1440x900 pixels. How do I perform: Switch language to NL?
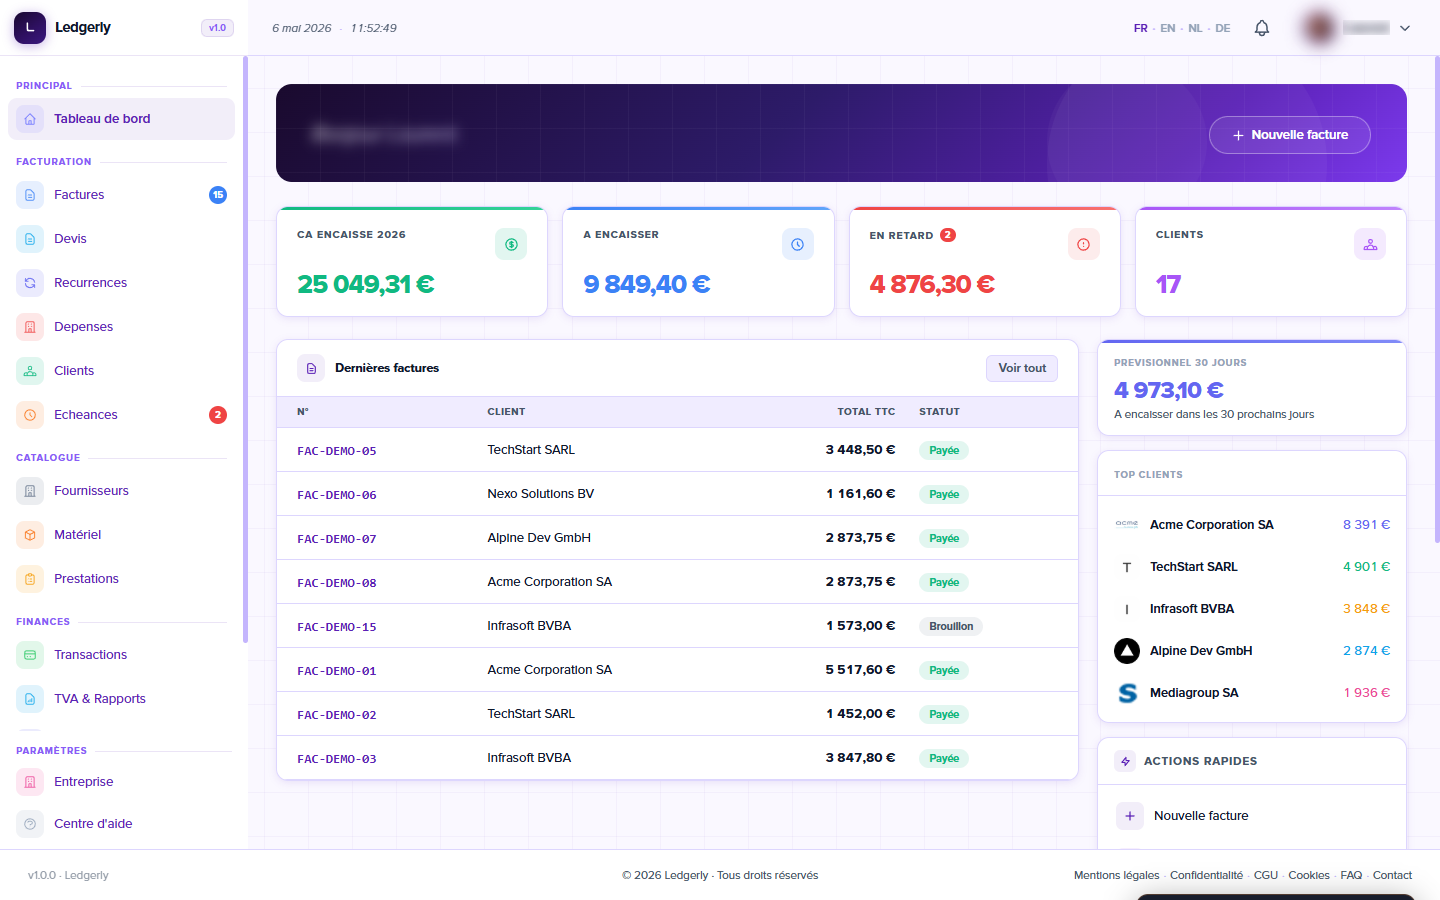[x=1195, y=28]
